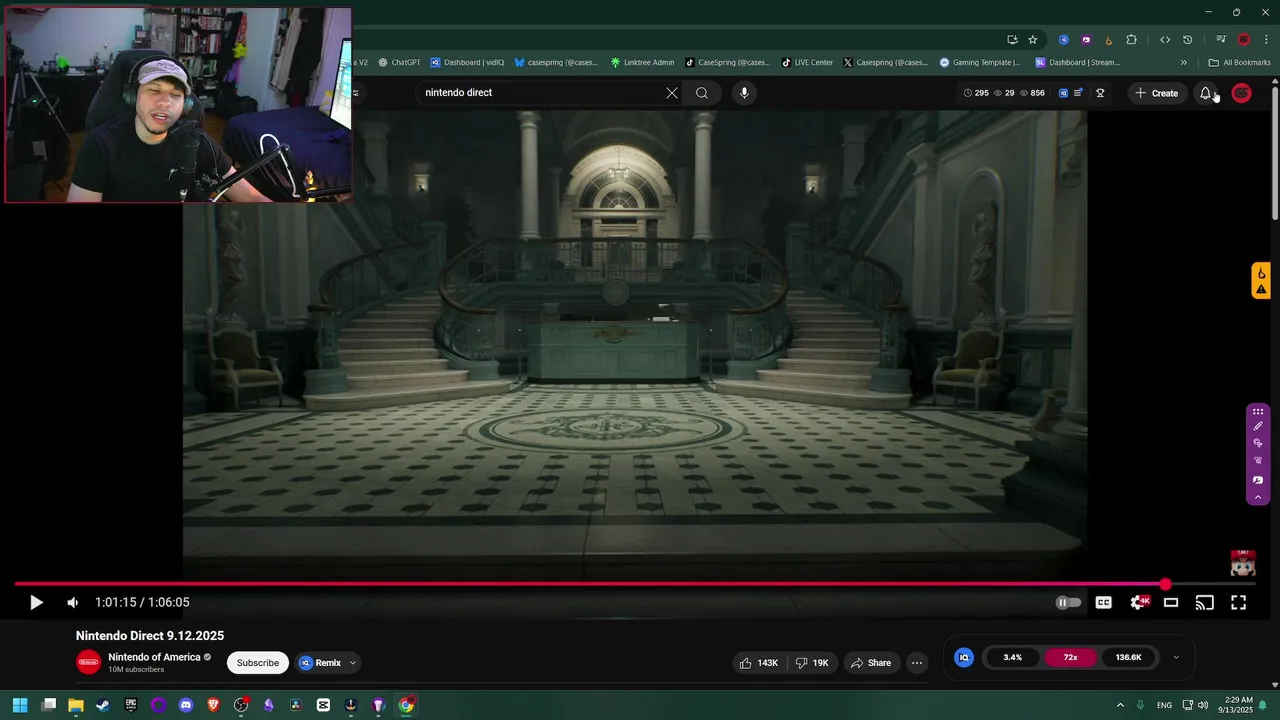1280x720 pixels.
Task: Toggle the autoplay switch in player controls
Action: click(1069, 602)
